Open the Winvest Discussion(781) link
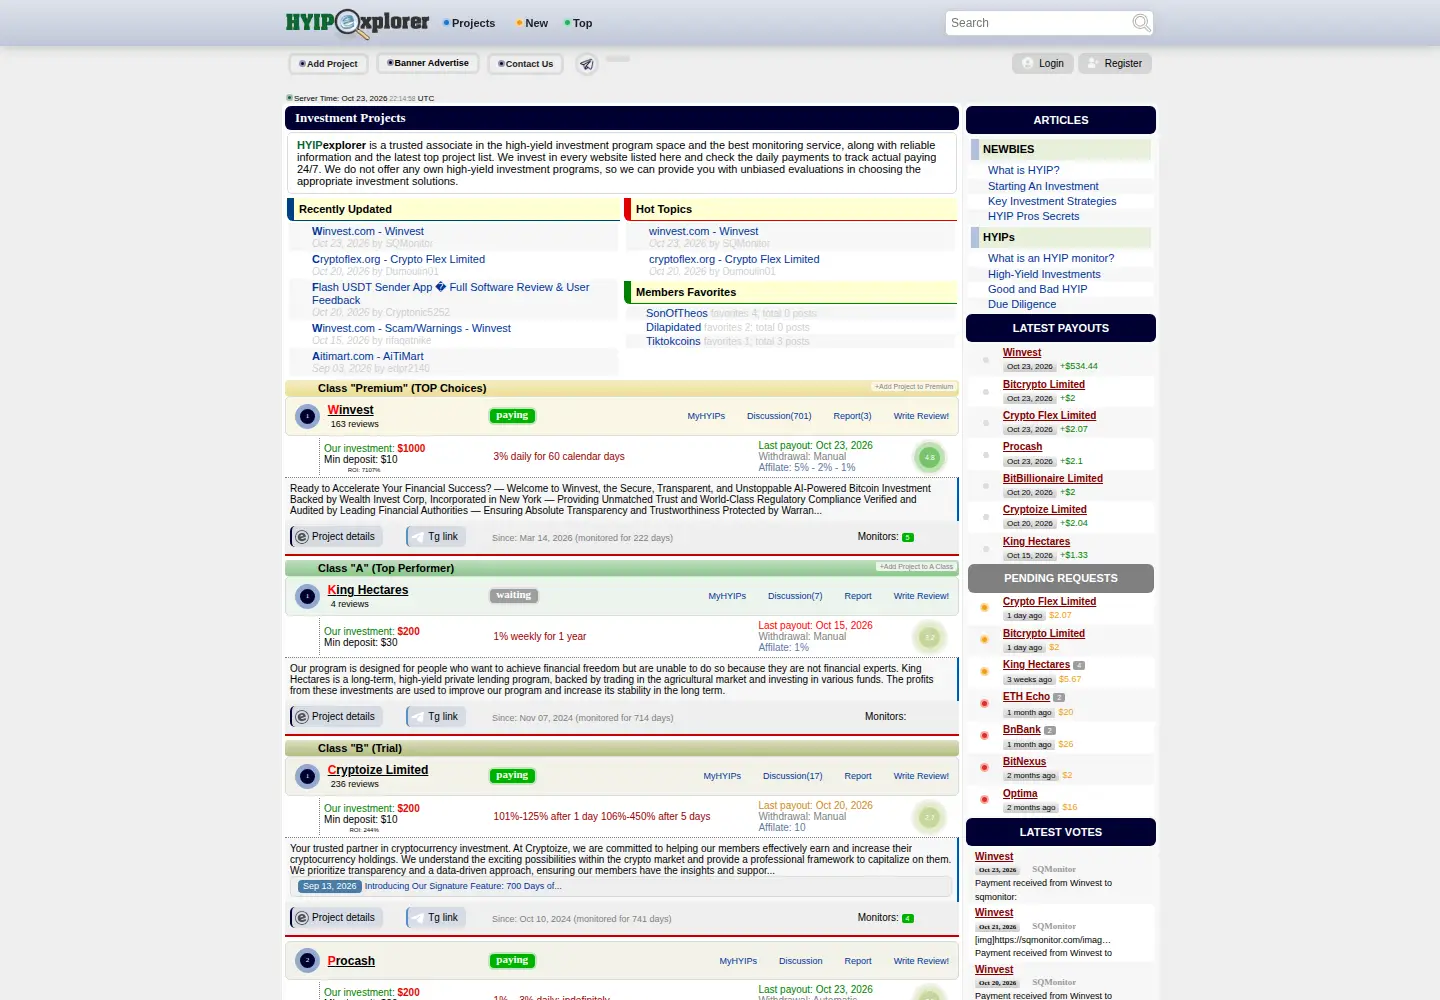The width and height of the screenshot is (1440, 1000). pyautogui.click(x=779, y=416)
